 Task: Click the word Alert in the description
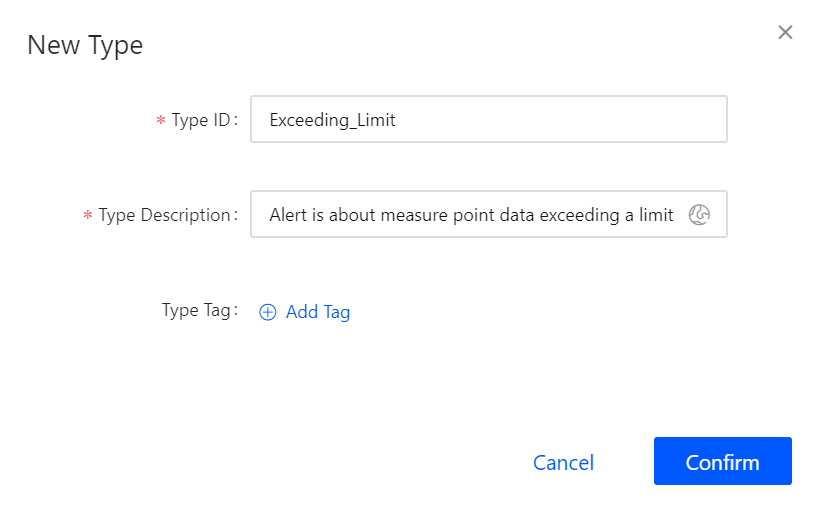[290, 215]
